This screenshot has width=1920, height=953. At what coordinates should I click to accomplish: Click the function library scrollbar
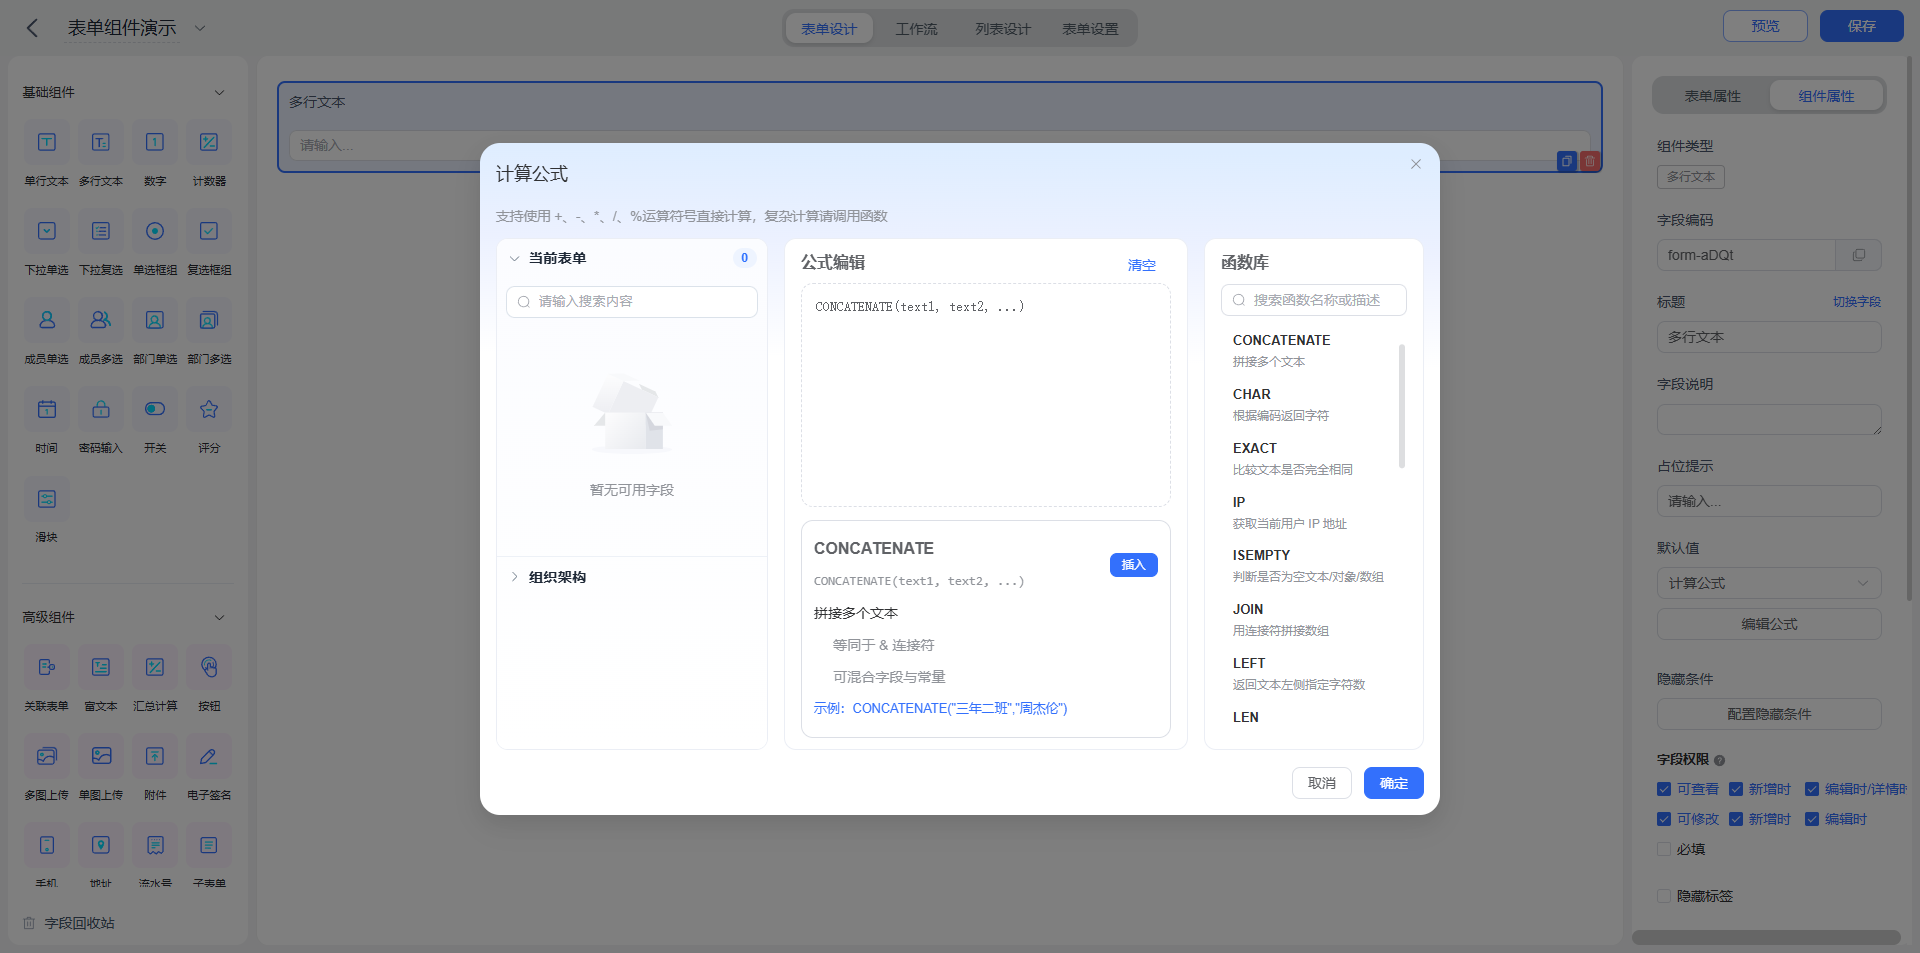1402,406
